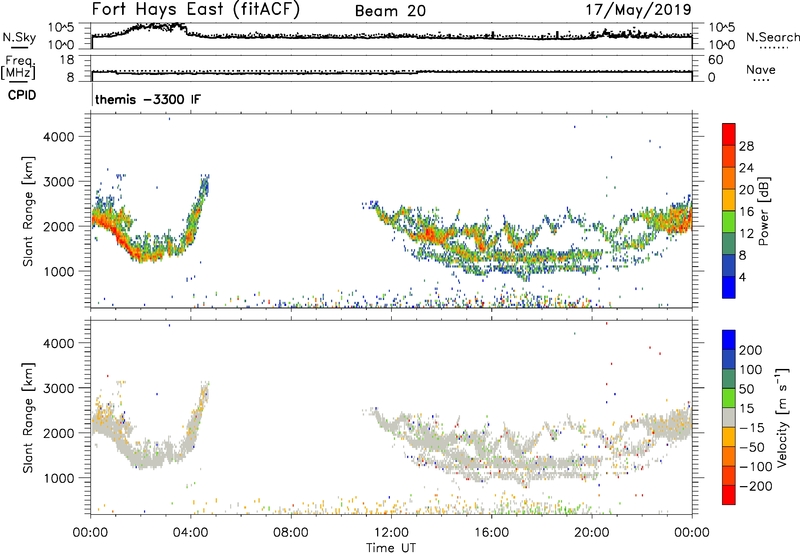The height and width of the screenshot is (554, 800).
Task: Click the bright blue top segment of Velocity colorbar
Action: (729, 340)
